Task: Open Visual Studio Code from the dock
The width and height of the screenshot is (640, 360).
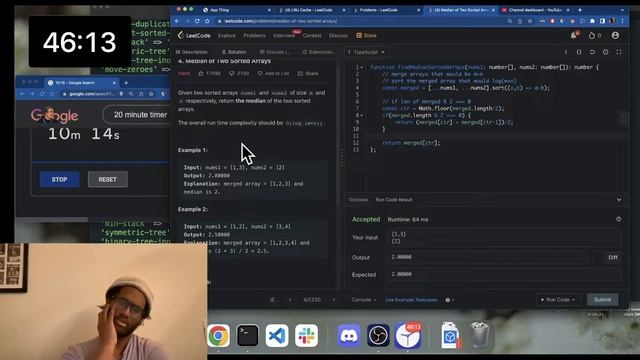Action: (277, 336)
